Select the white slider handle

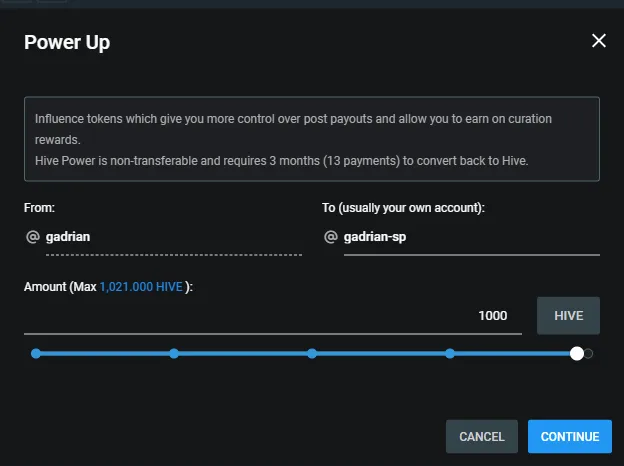(576, 353)
